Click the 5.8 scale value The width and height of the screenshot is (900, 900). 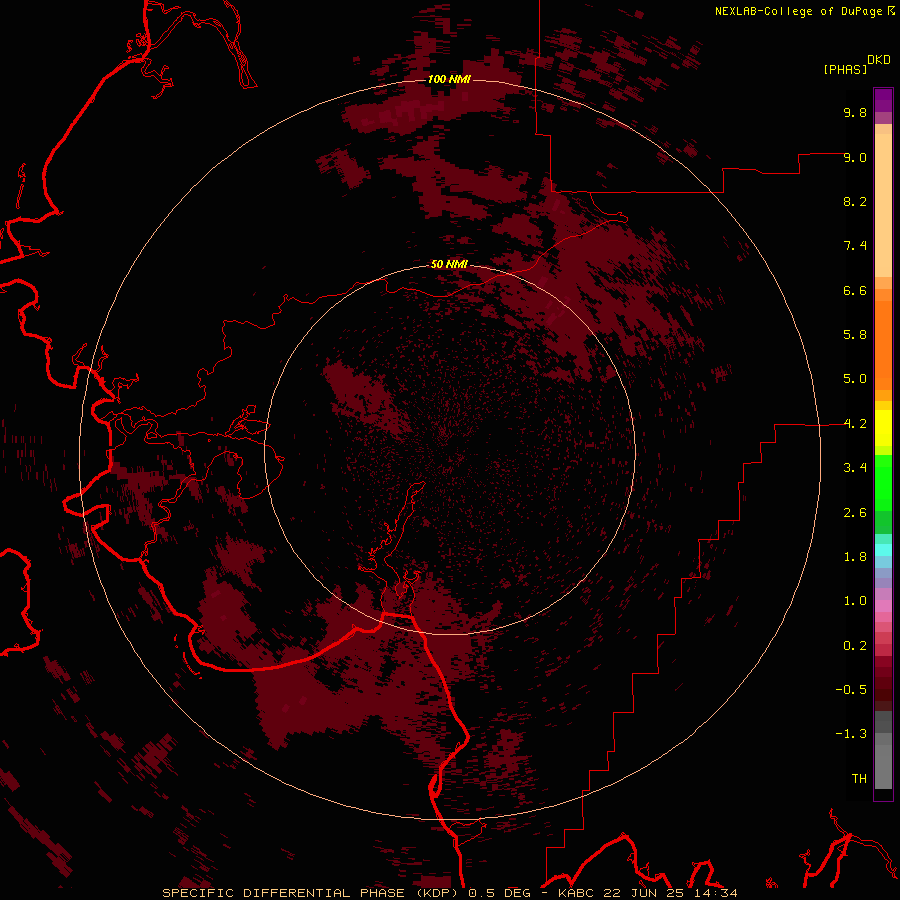click(x=855, y=335)
